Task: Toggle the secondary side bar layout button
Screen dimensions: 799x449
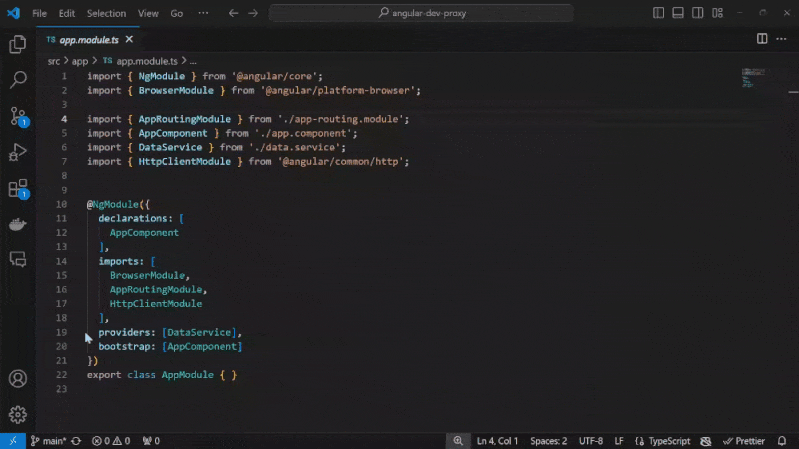Action: (698, 13)
